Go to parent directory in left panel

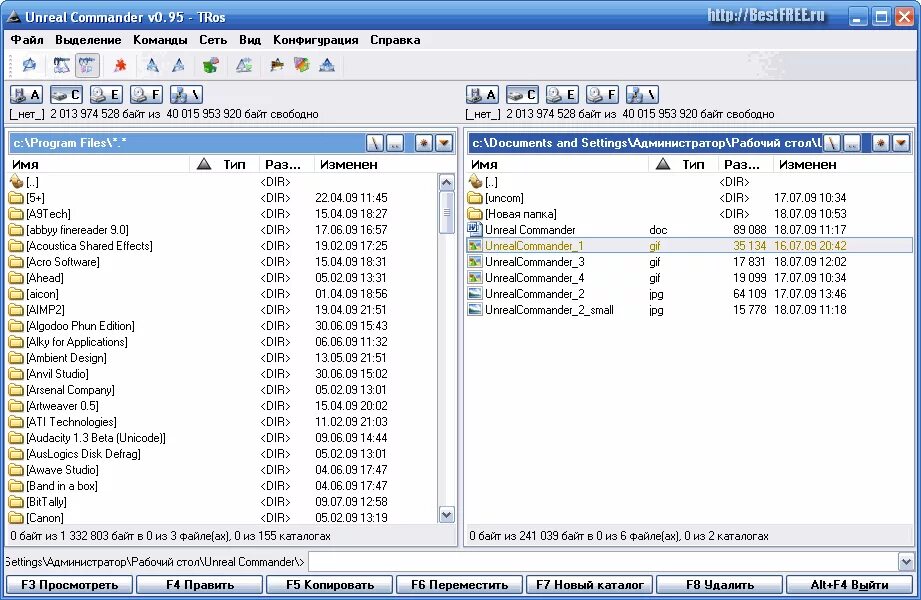(x=395, y=143)
